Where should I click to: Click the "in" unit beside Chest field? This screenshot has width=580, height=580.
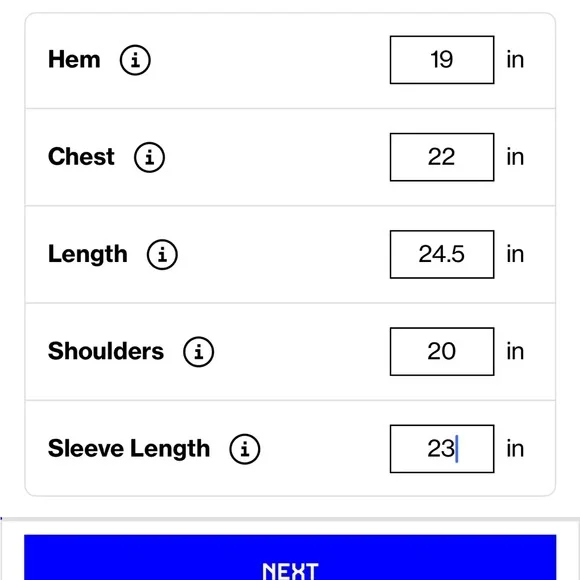(515, 157)
